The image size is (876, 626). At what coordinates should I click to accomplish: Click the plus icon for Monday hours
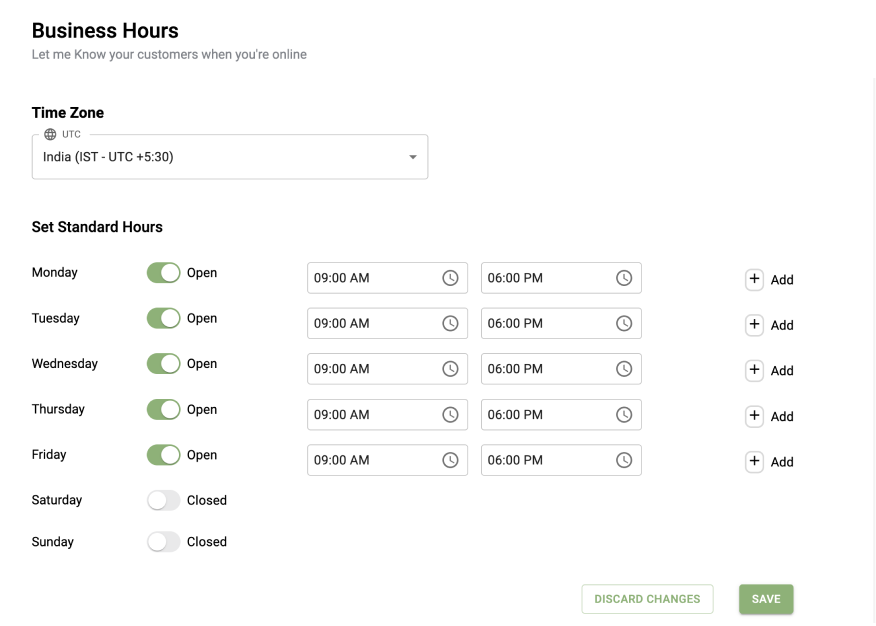pos(754,279)
